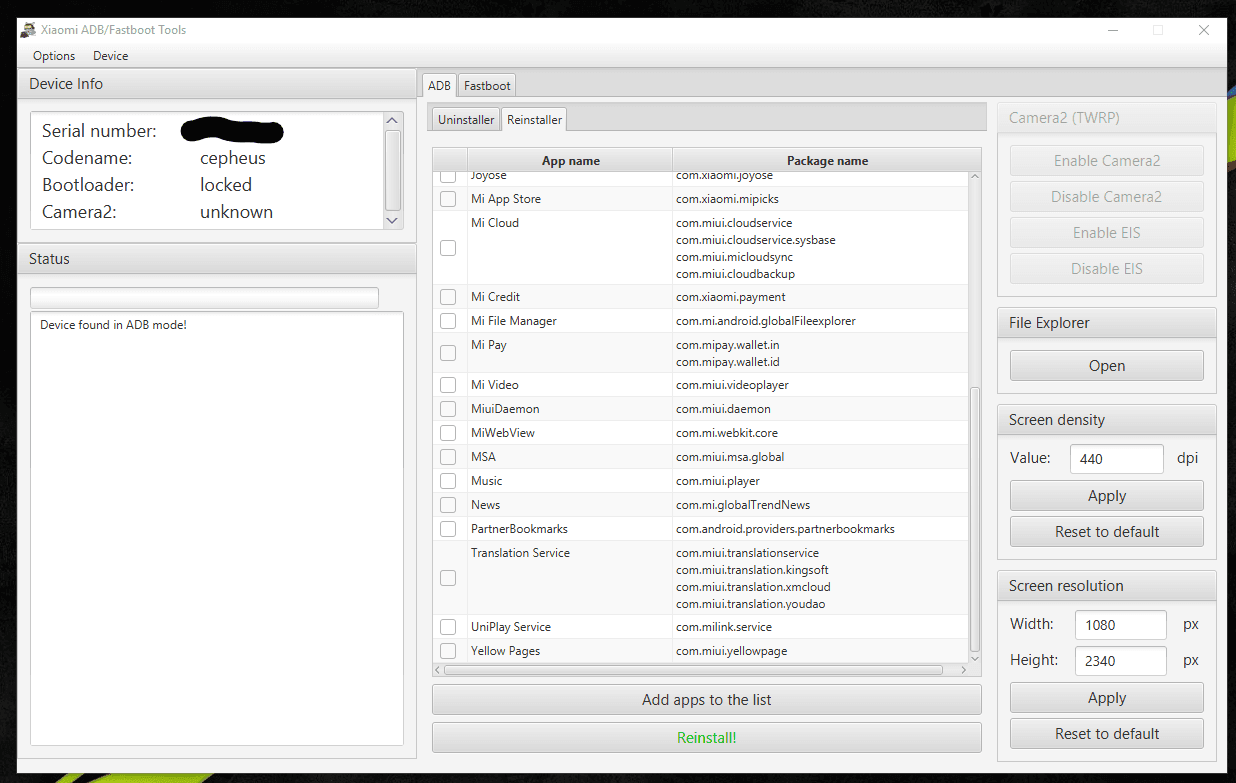Reset screen resolution to default
This screenshot has height=783, width=1236.
(x=1107, y=734)
